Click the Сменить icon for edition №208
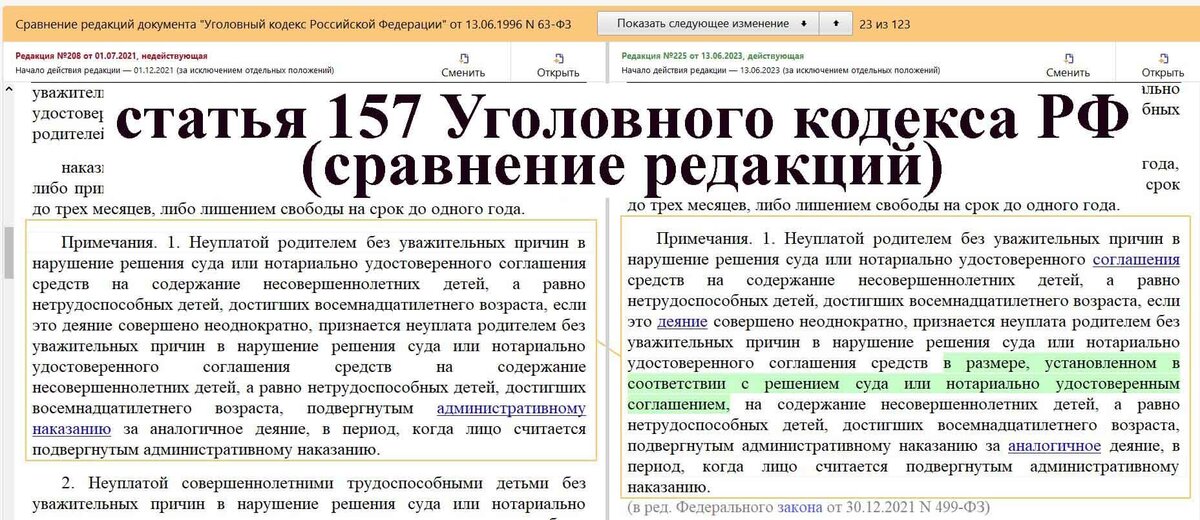1200x520 pixels. click(463, 65)
